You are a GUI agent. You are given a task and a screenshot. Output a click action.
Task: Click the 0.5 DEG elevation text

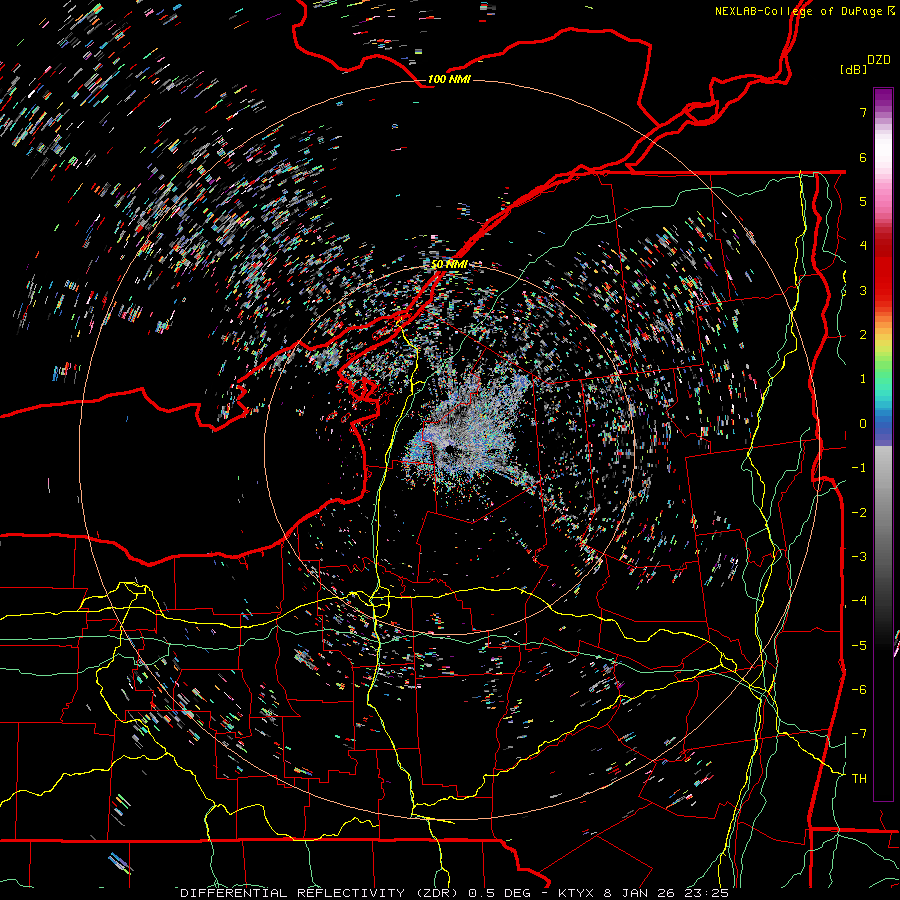[499, 893]
